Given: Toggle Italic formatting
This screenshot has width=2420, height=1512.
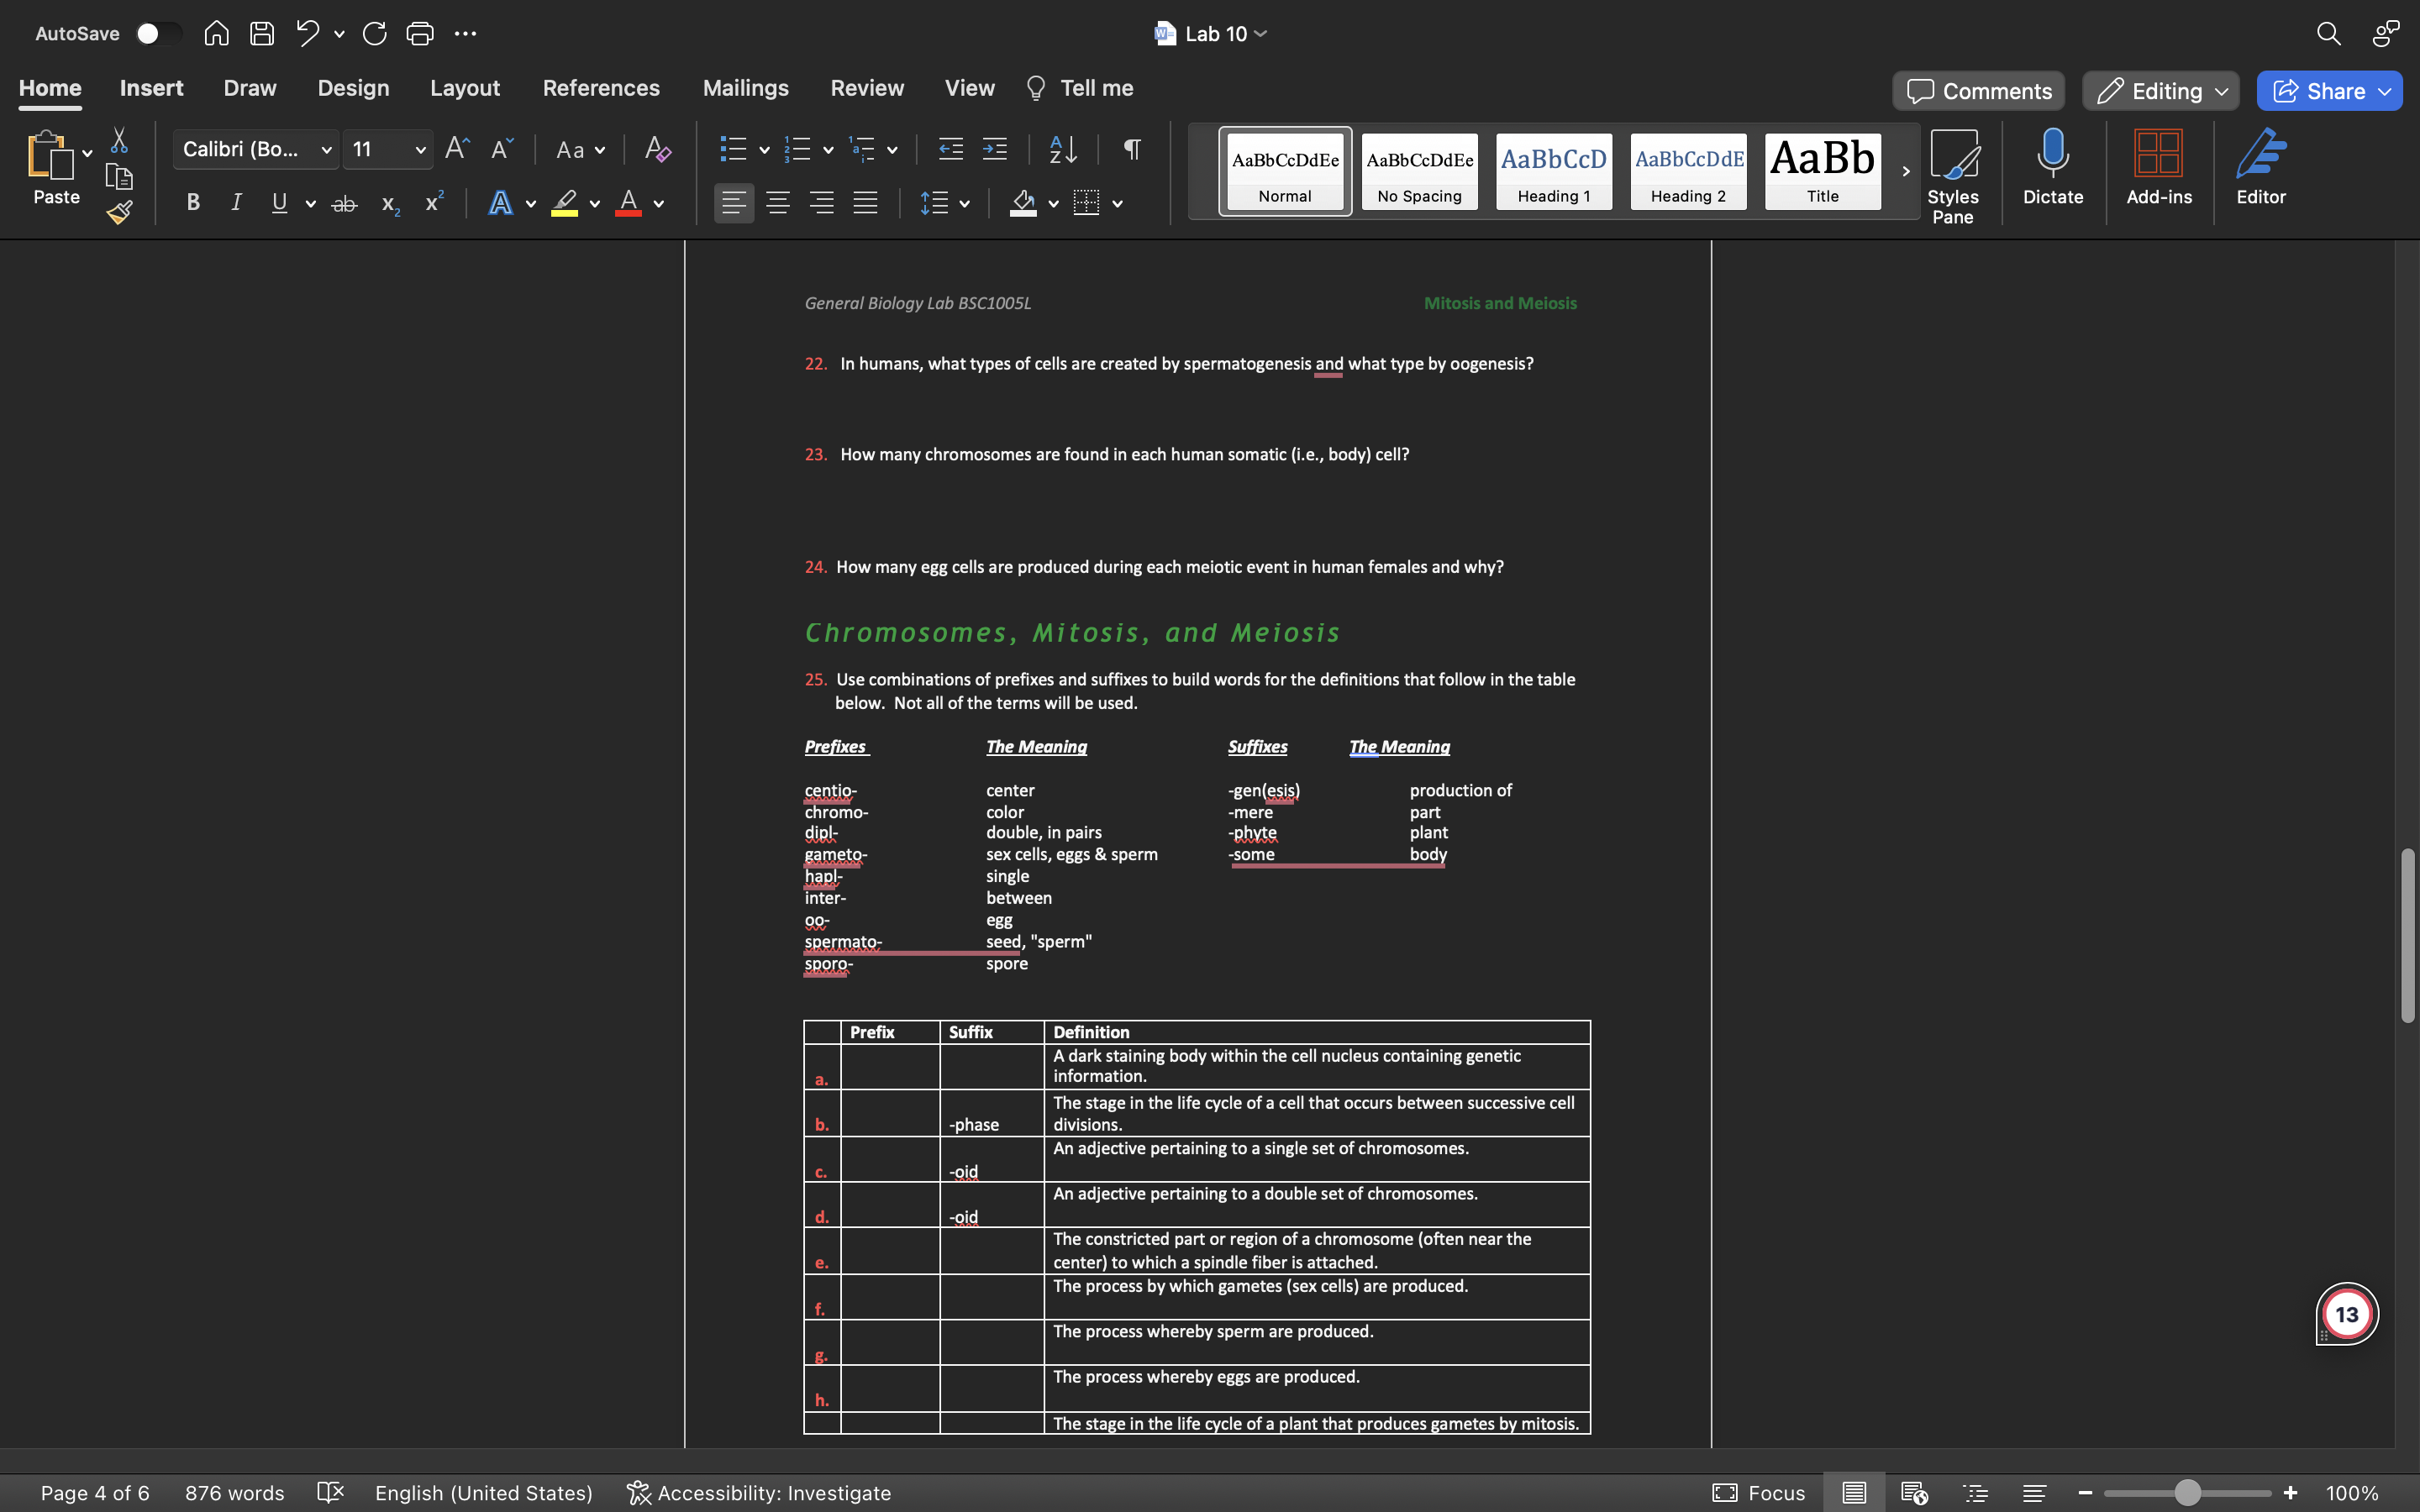Looking at the screenshot, I should 236,203.
